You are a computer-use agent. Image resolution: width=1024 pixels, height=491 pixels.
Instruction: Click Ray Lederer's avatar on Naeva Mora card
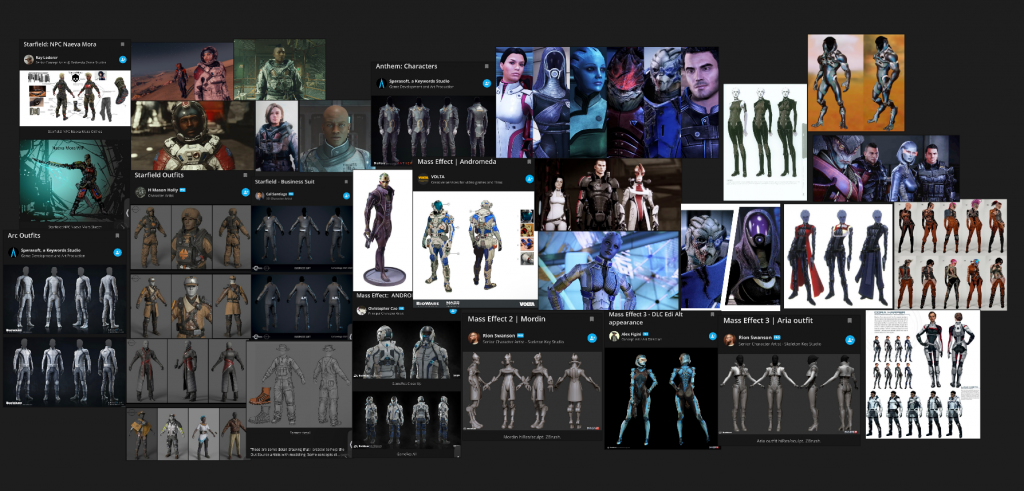[29, 59]
